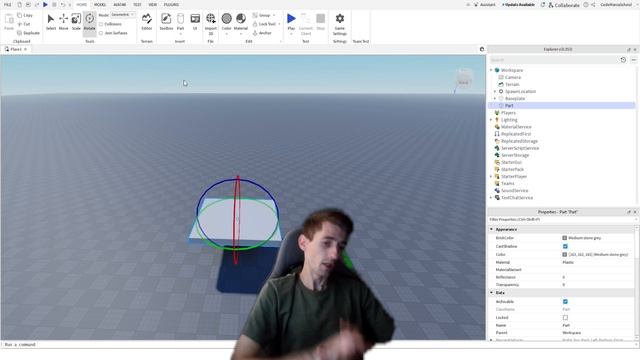Click Update Available notice

(x=518, y=4)
